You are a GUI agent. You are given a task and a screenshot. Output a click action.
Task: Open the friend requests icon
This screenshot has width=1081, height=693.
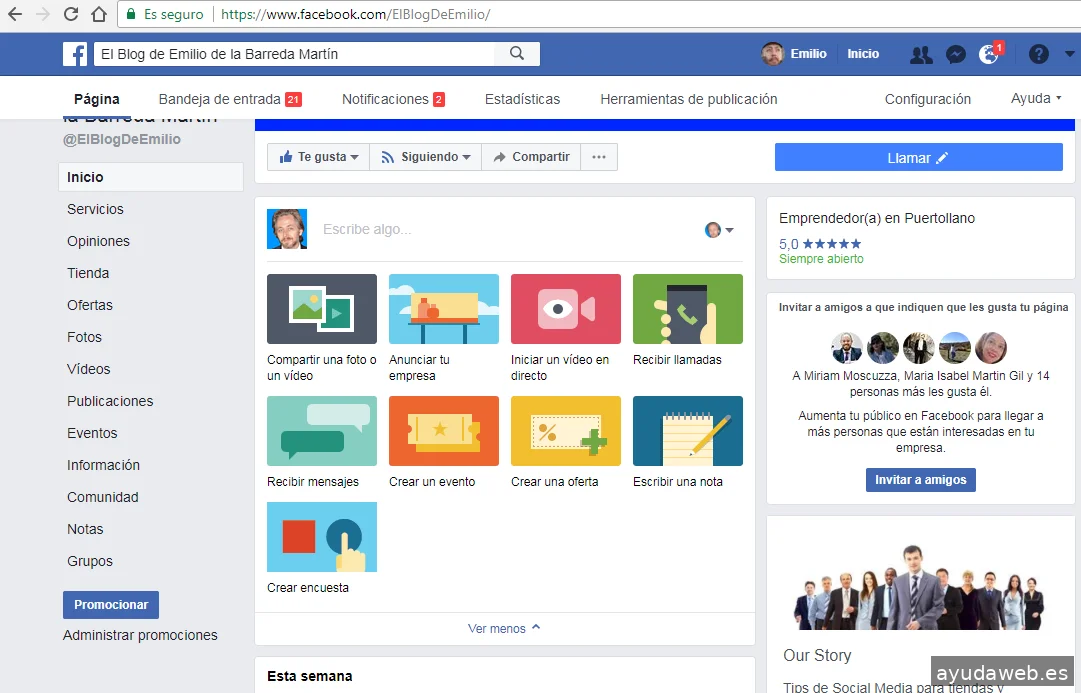click(920, 55)
